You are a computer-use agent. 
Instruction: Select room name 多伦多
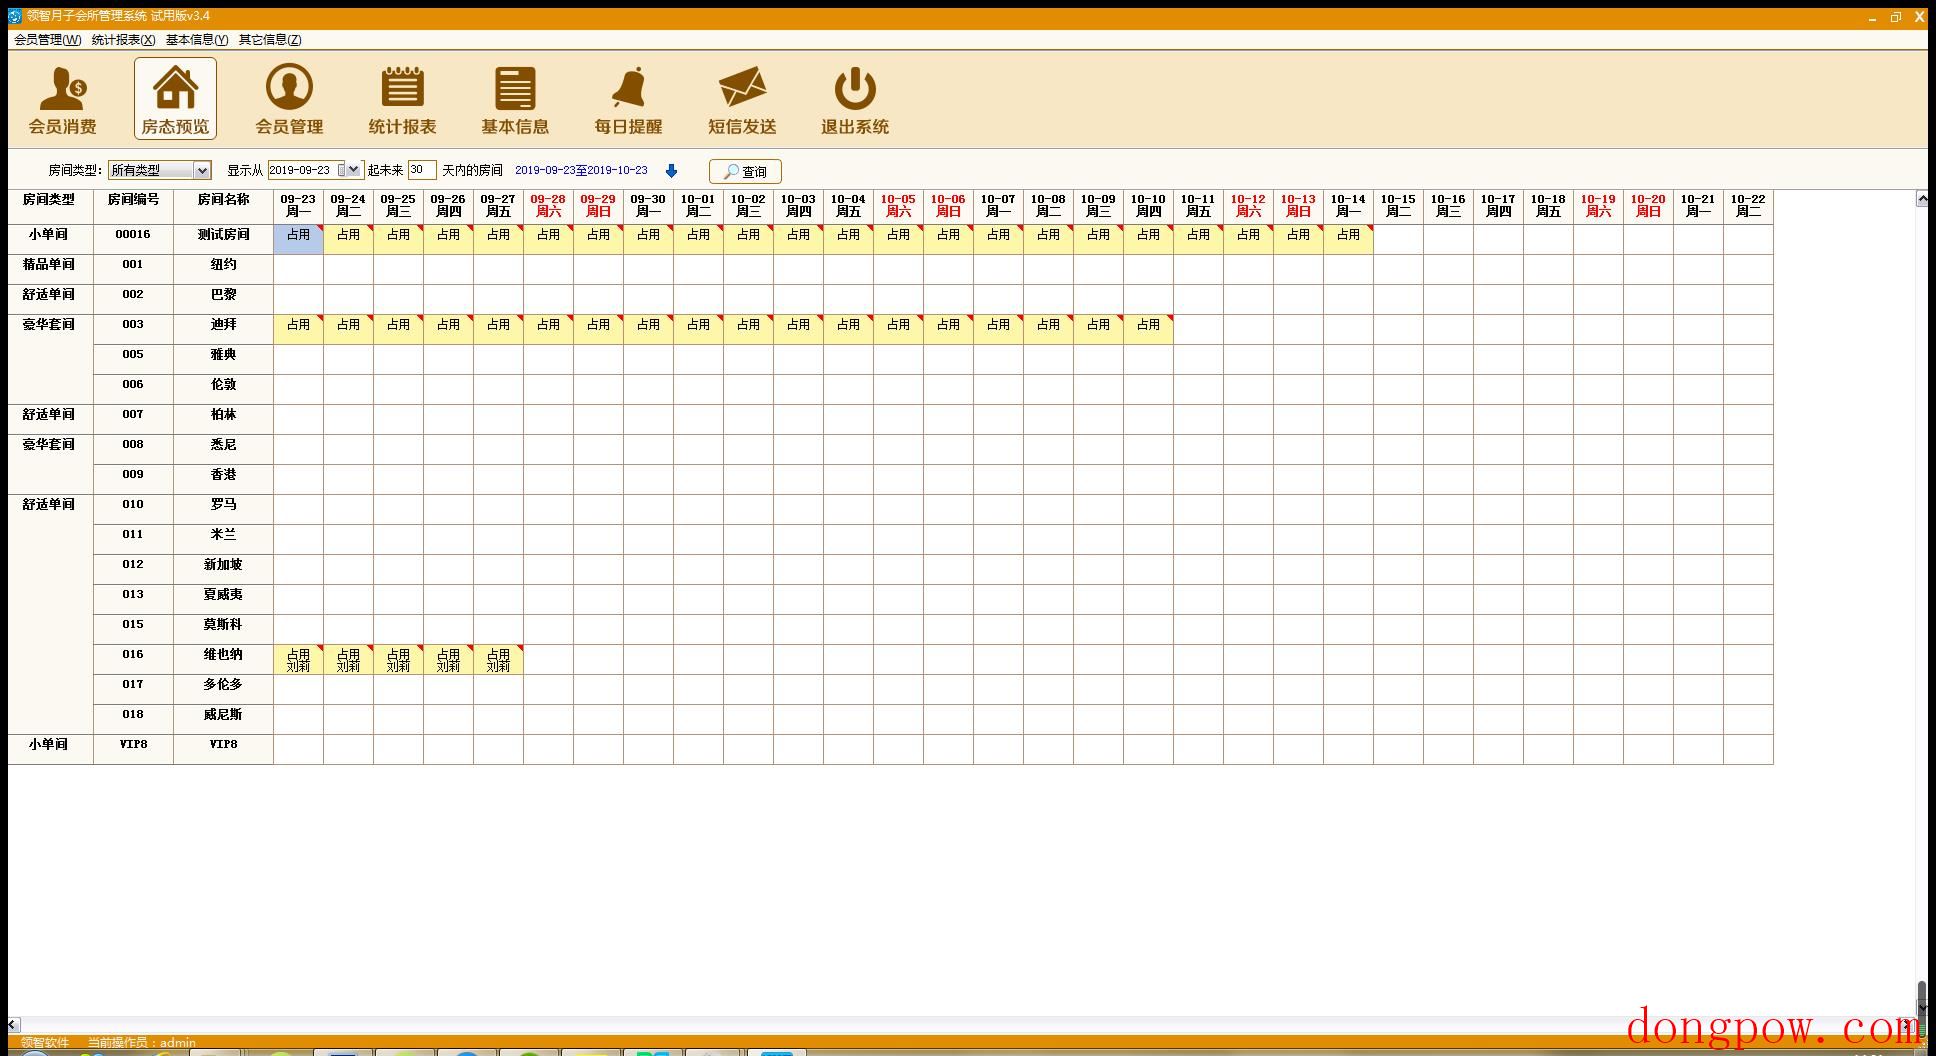click(223, 685)
